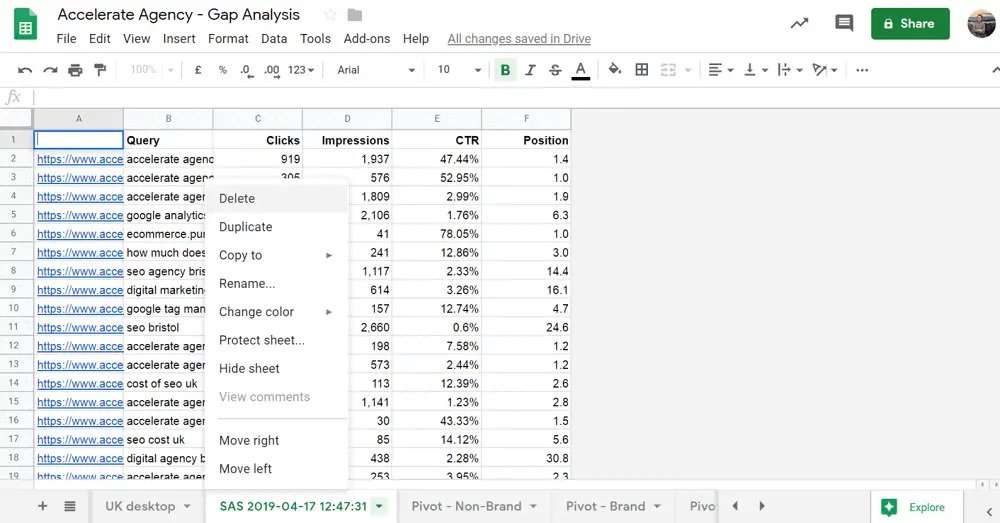Print the spreadsheet
Image resolution: width=1000 pixels, height=523 pixels.
tap(75, 70)
